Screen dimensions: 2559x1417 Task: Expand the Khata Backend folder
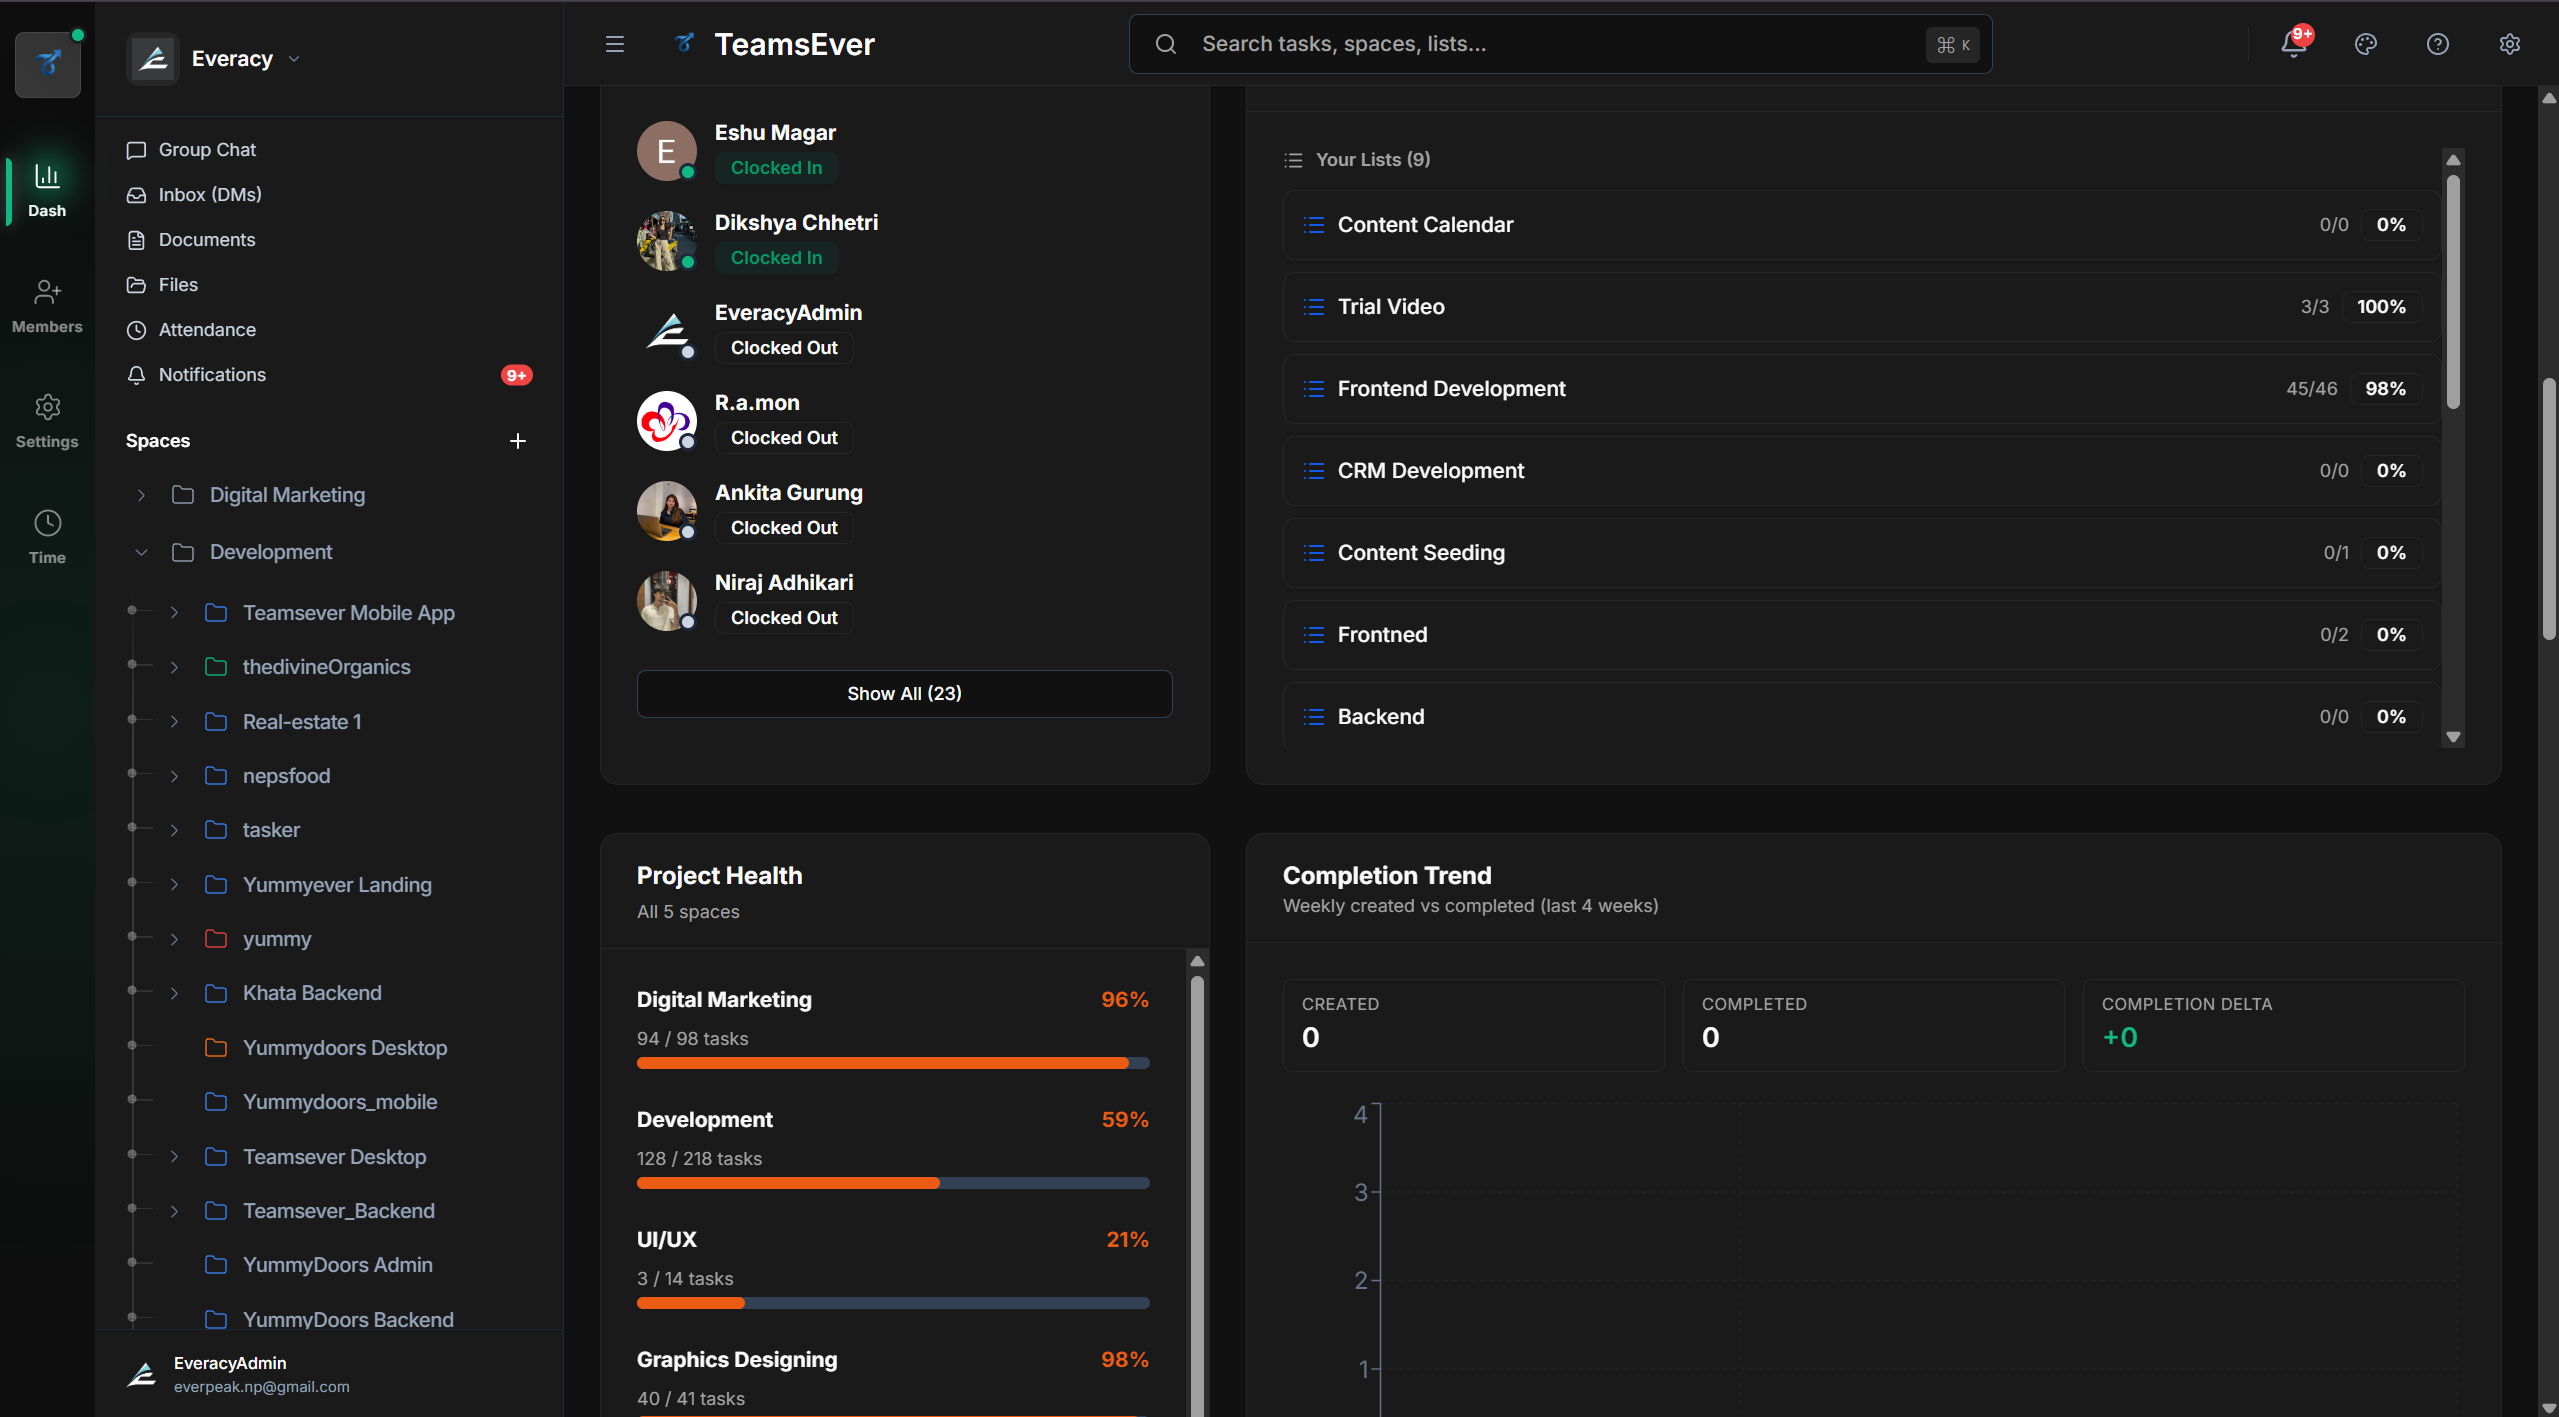pos(174,993)
